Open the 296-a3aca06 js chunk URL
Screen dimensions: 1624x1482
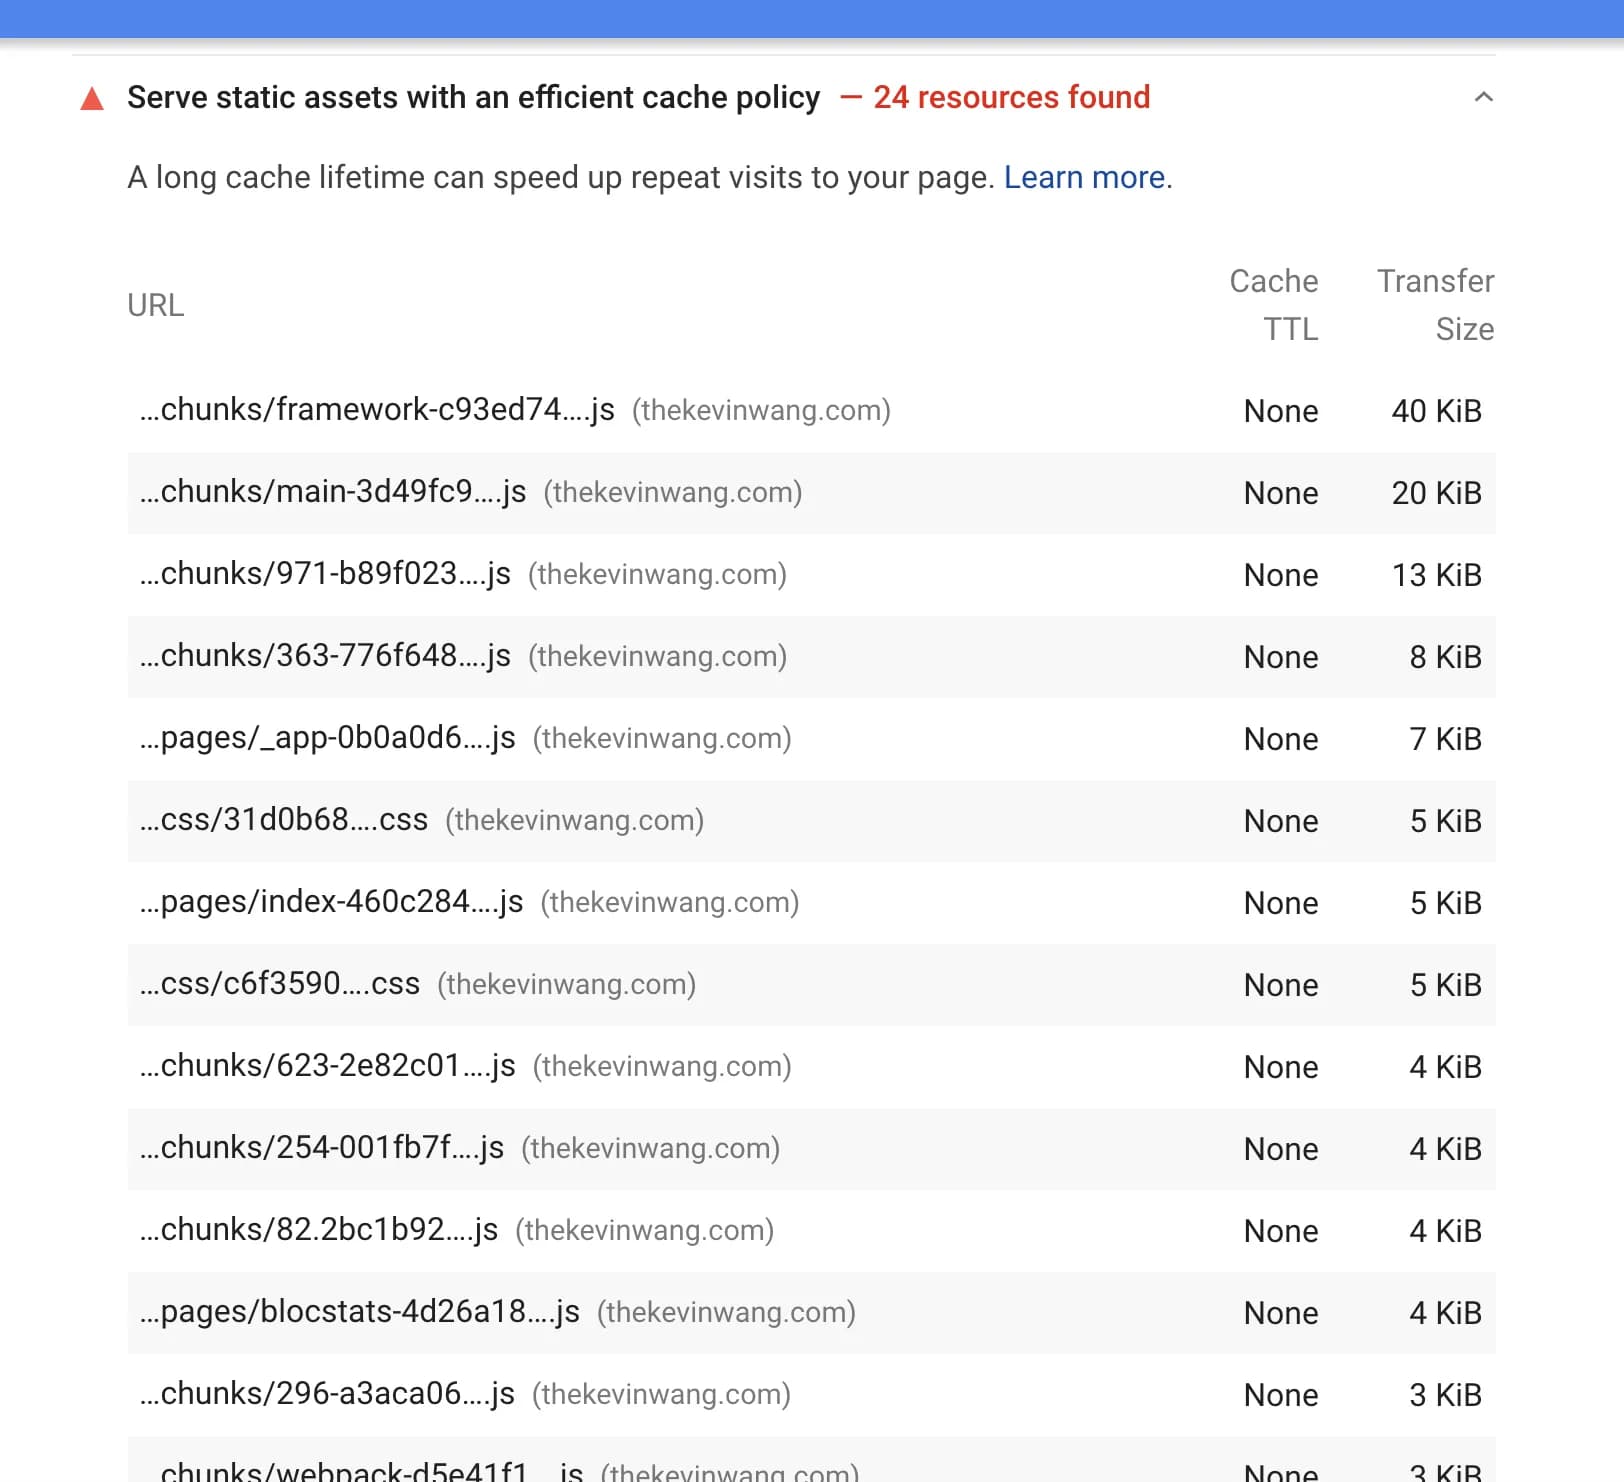327,1394
